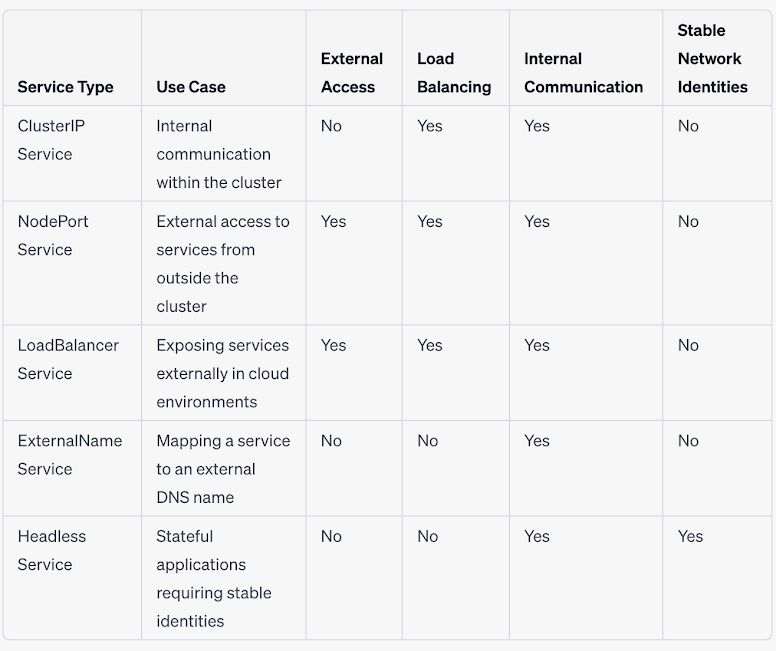Image resolution: width=776 pixels, height=651 pixels.
Task: Select the NodePort Service cell
Action: (x=53, y=235)
